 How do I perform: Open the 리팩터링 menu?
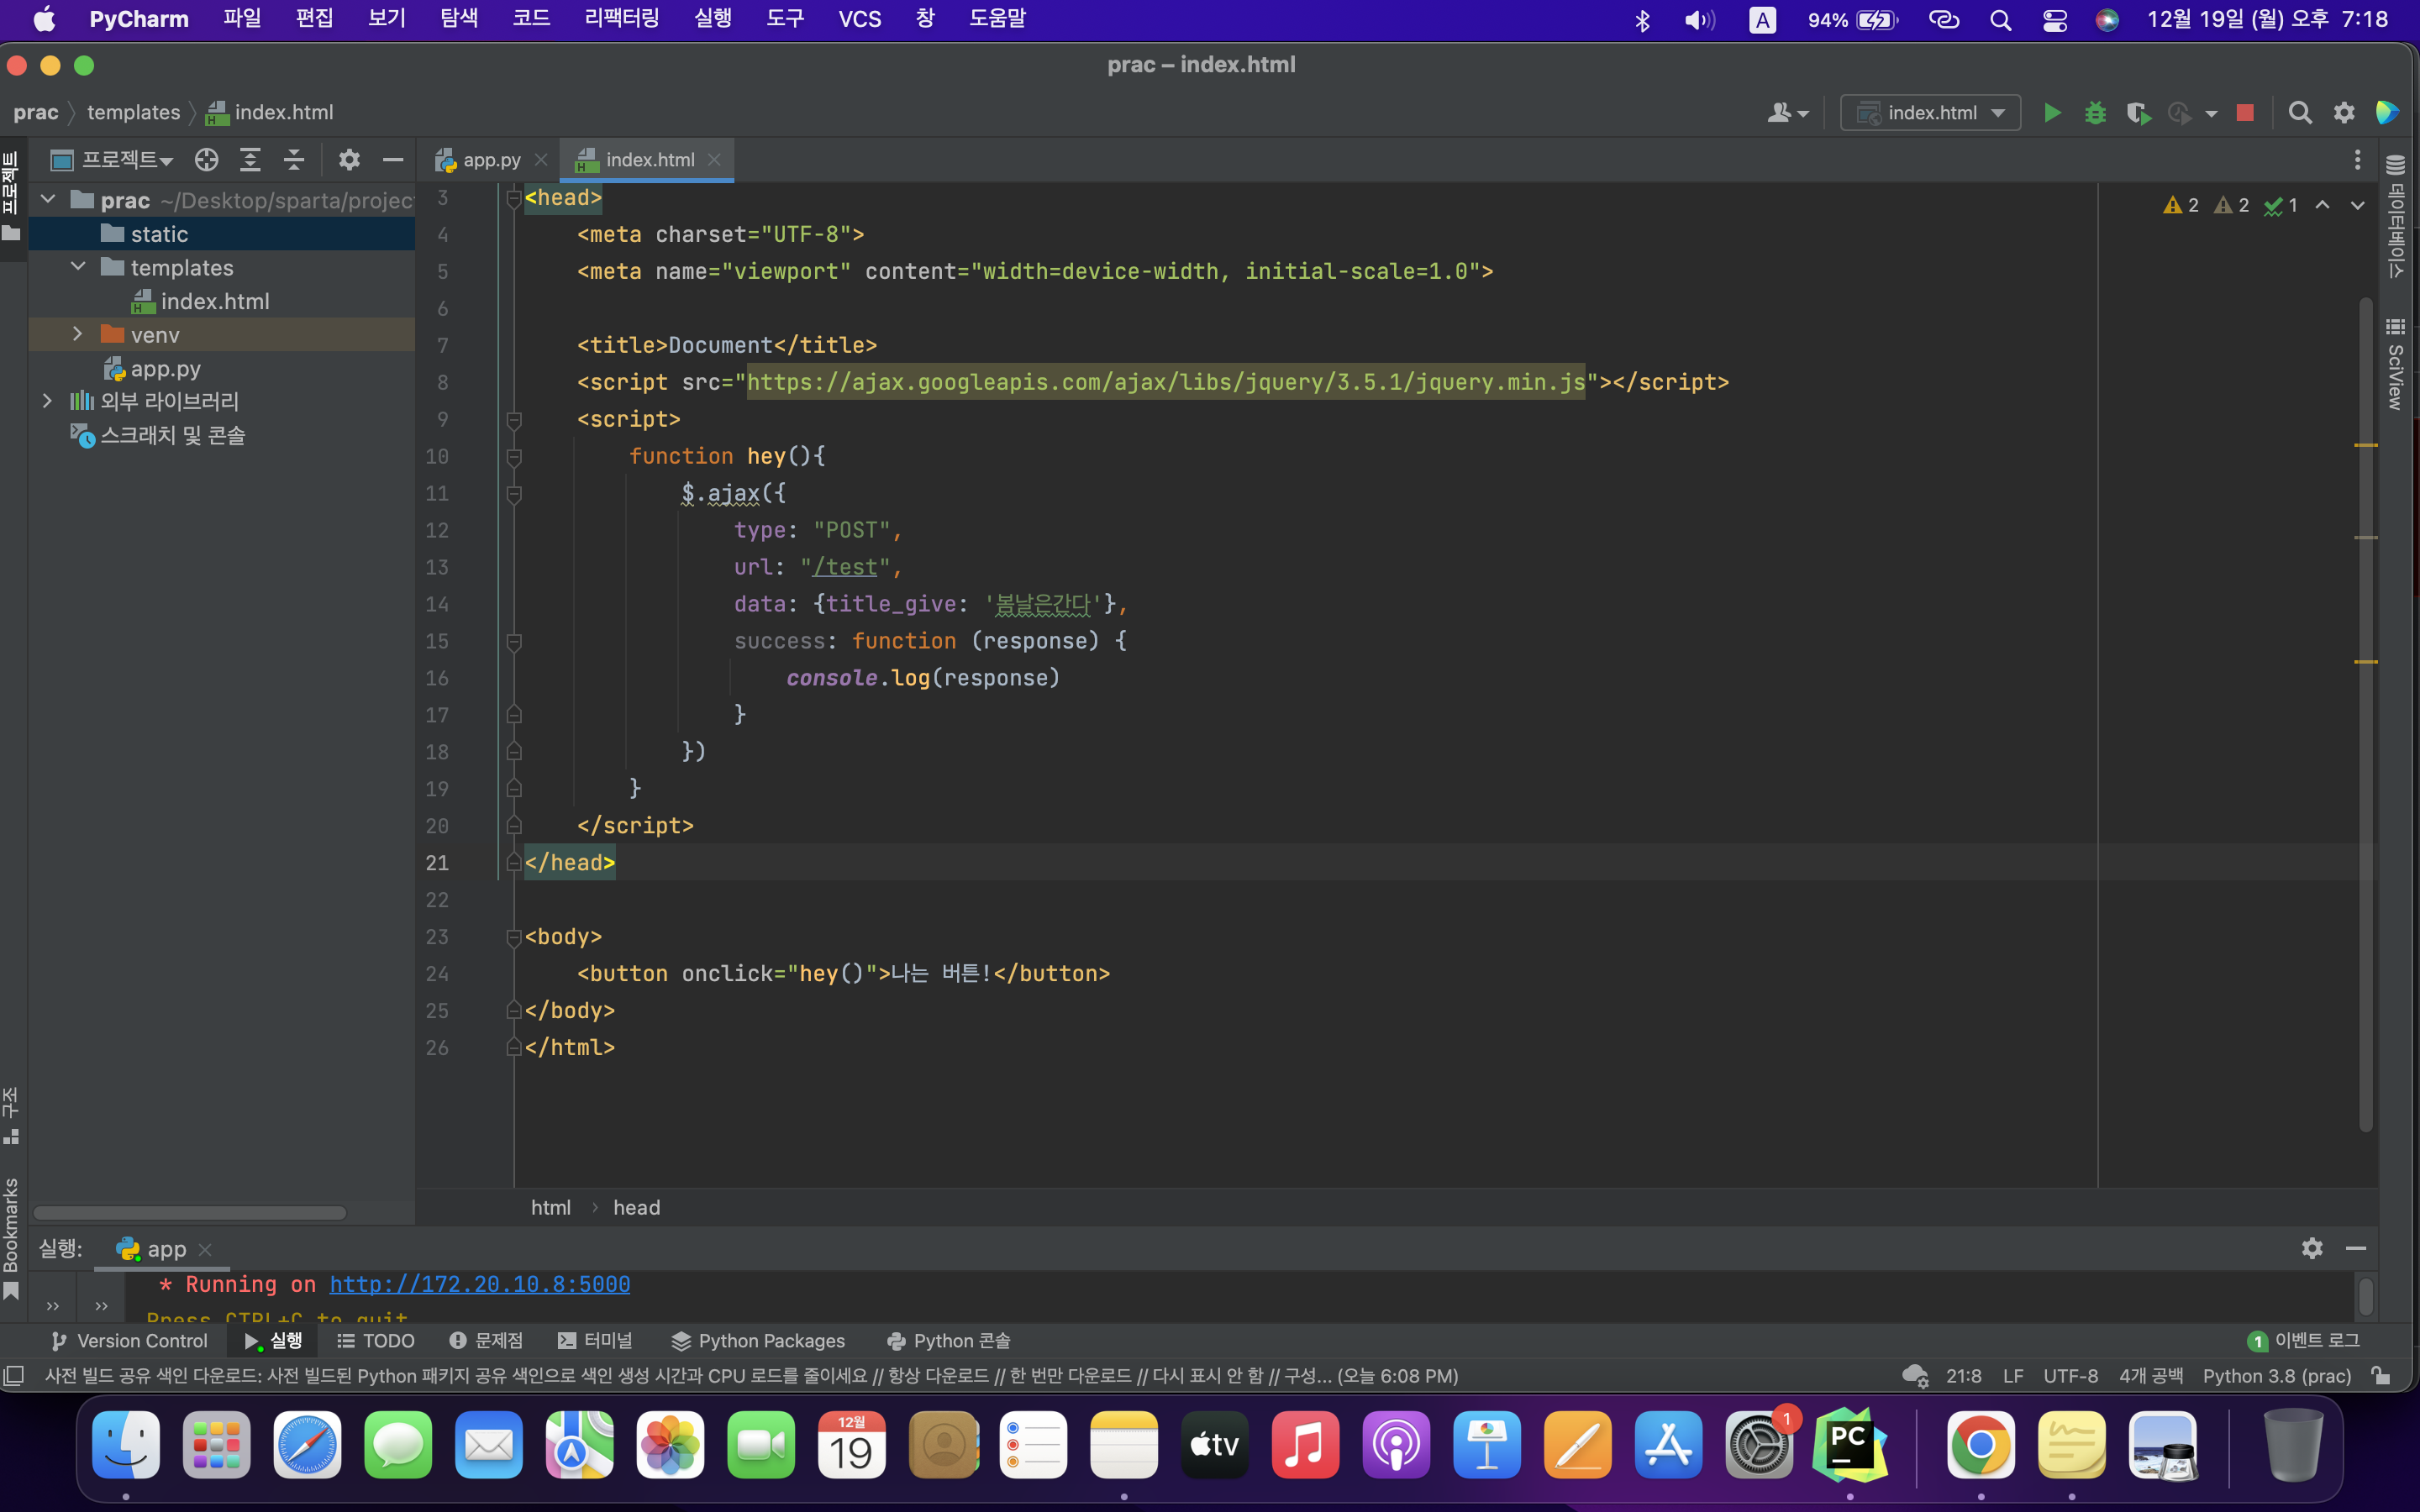[x=621, y=19]
